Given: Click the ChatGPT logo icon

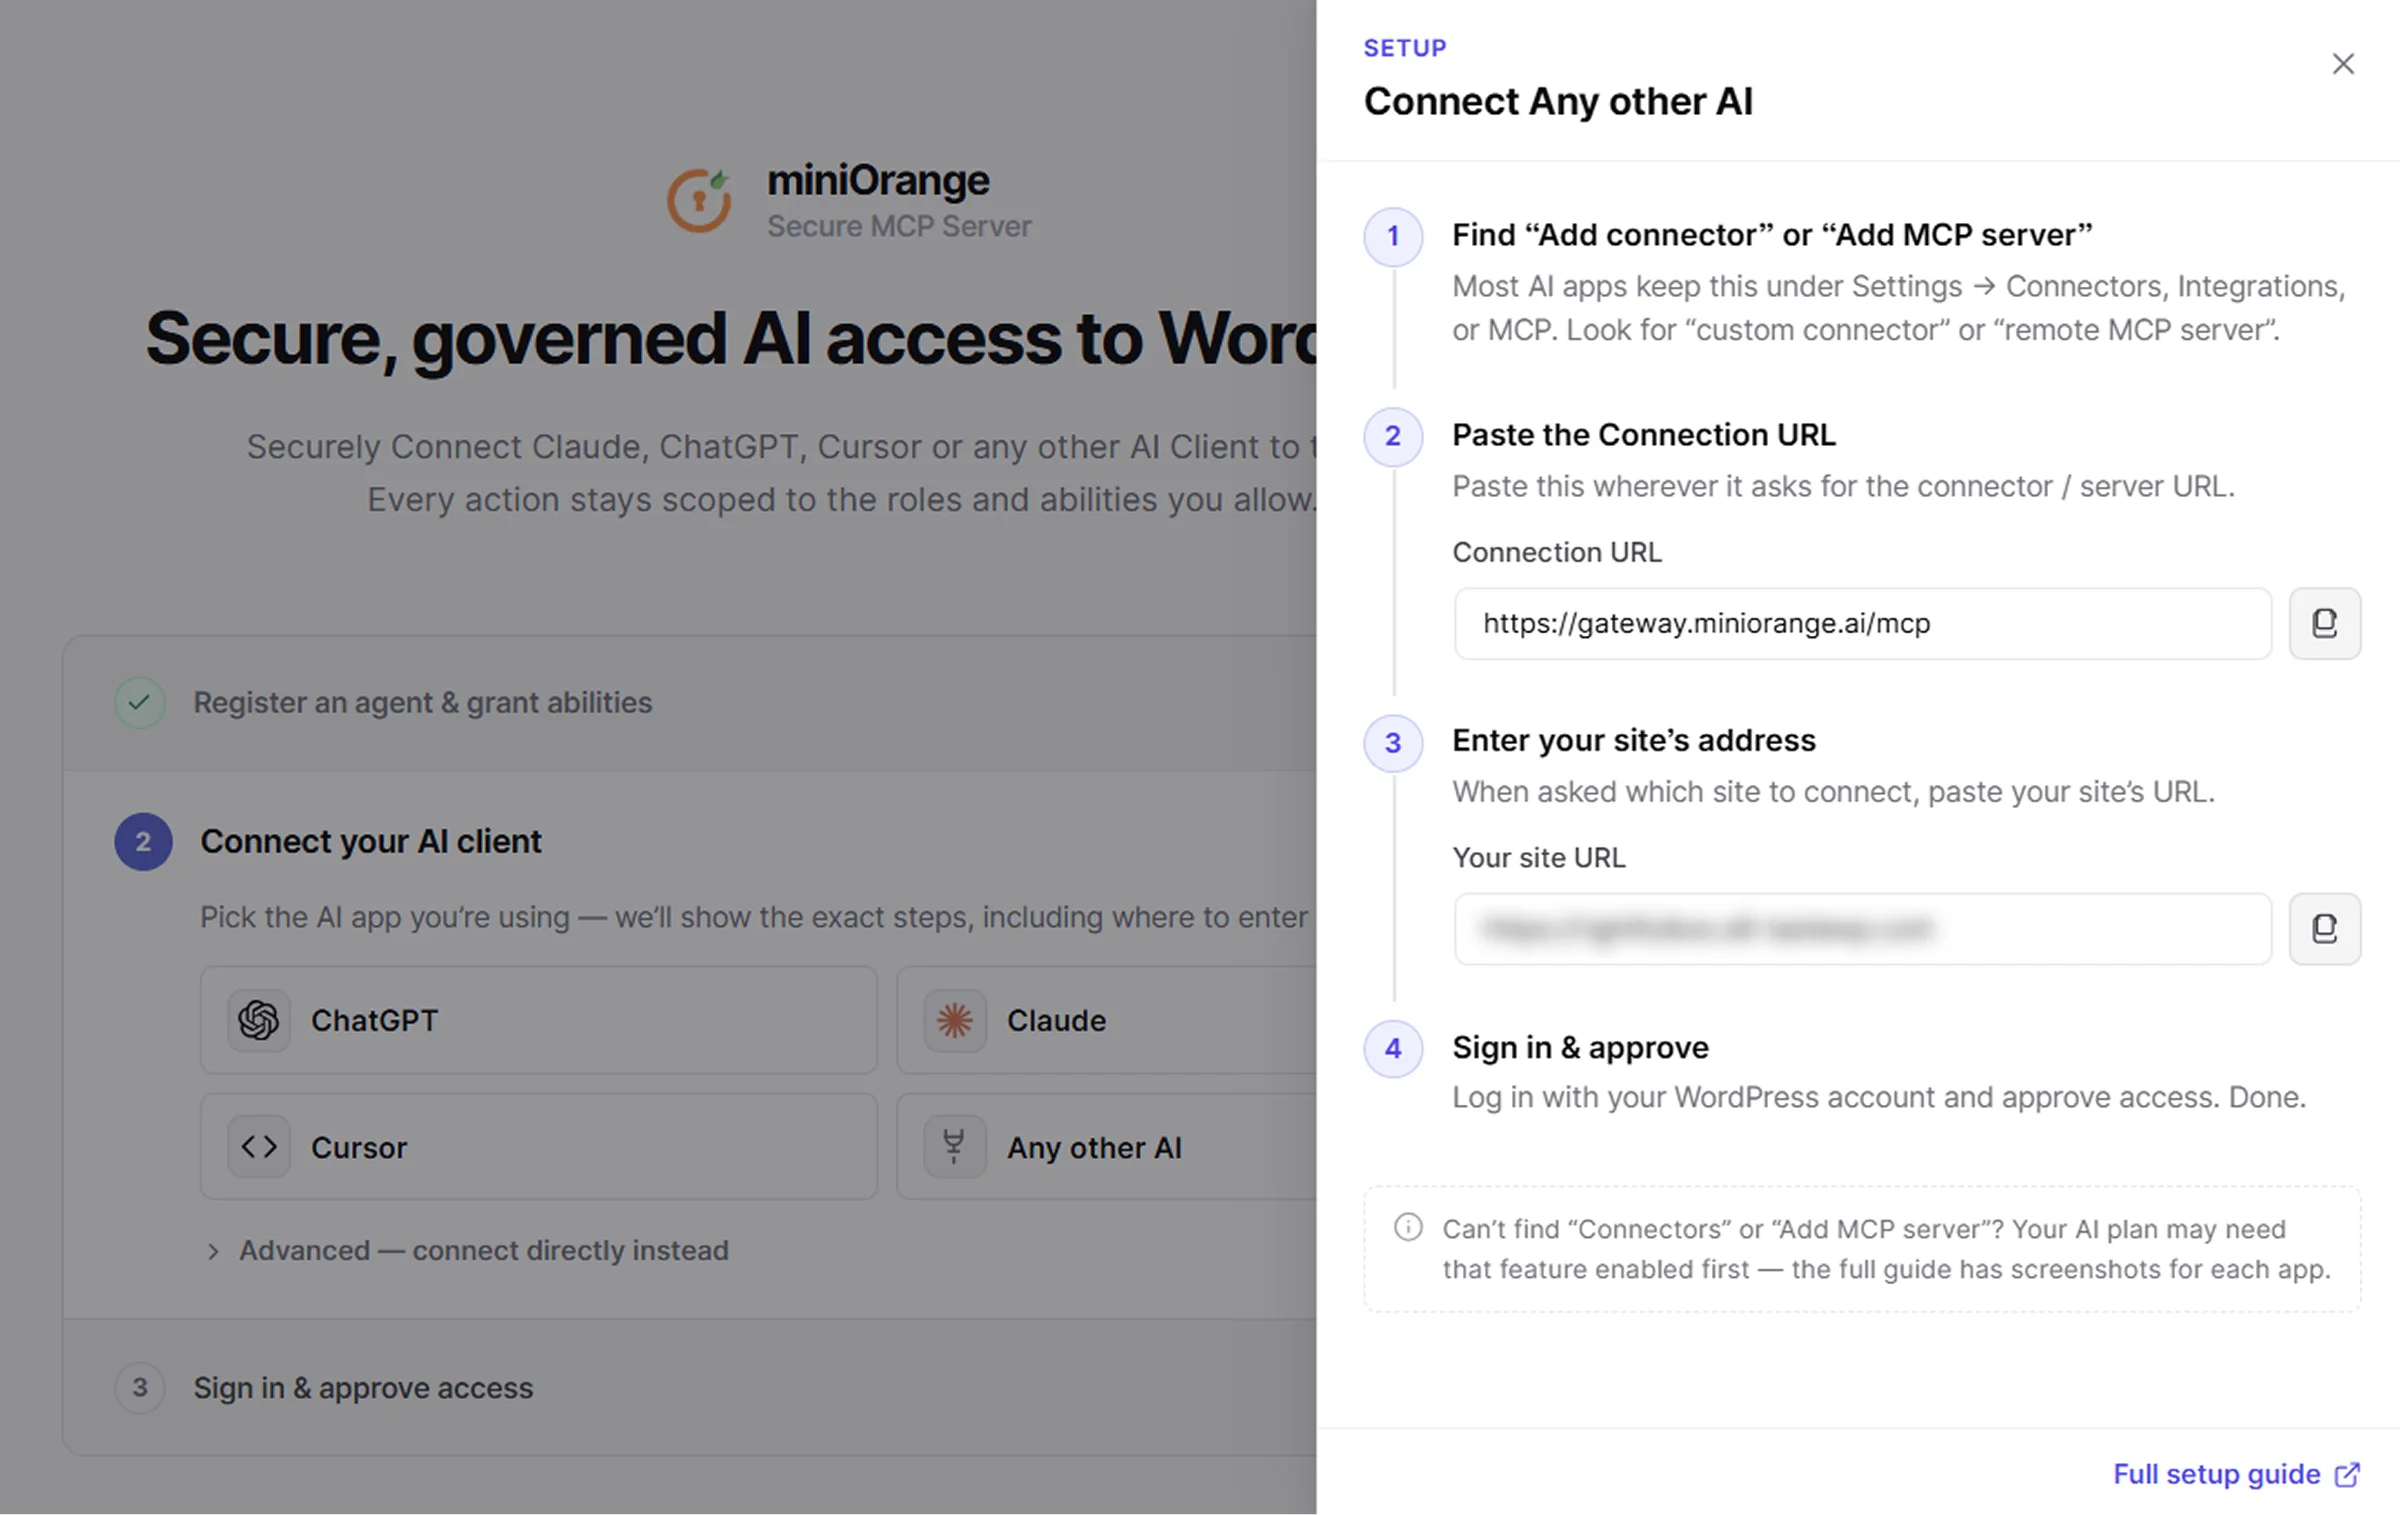Looking at the screenshot, I should coord(259,1020).
